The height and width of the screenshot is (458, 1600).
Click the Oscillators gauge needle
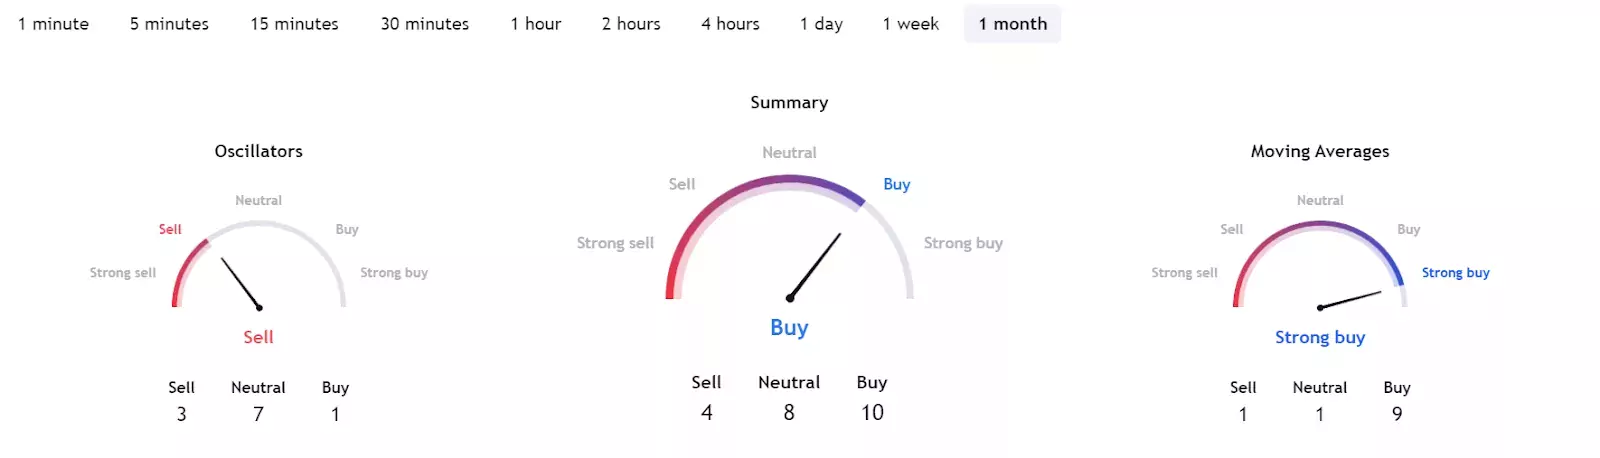[x=241, y=283]
